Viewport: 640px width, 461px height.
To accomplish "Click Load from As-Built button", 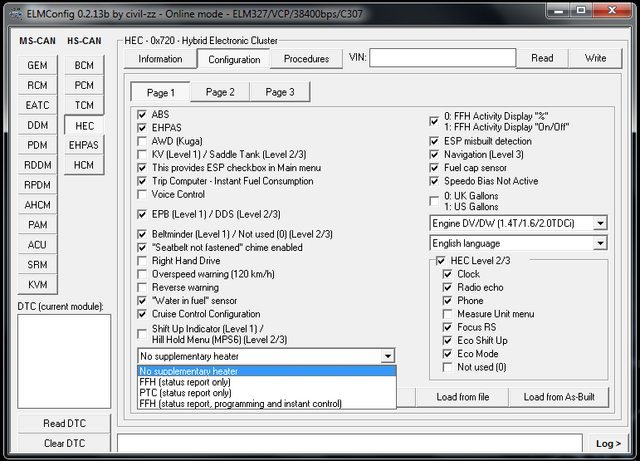I will pyautogui.click(x=559, y=397).
